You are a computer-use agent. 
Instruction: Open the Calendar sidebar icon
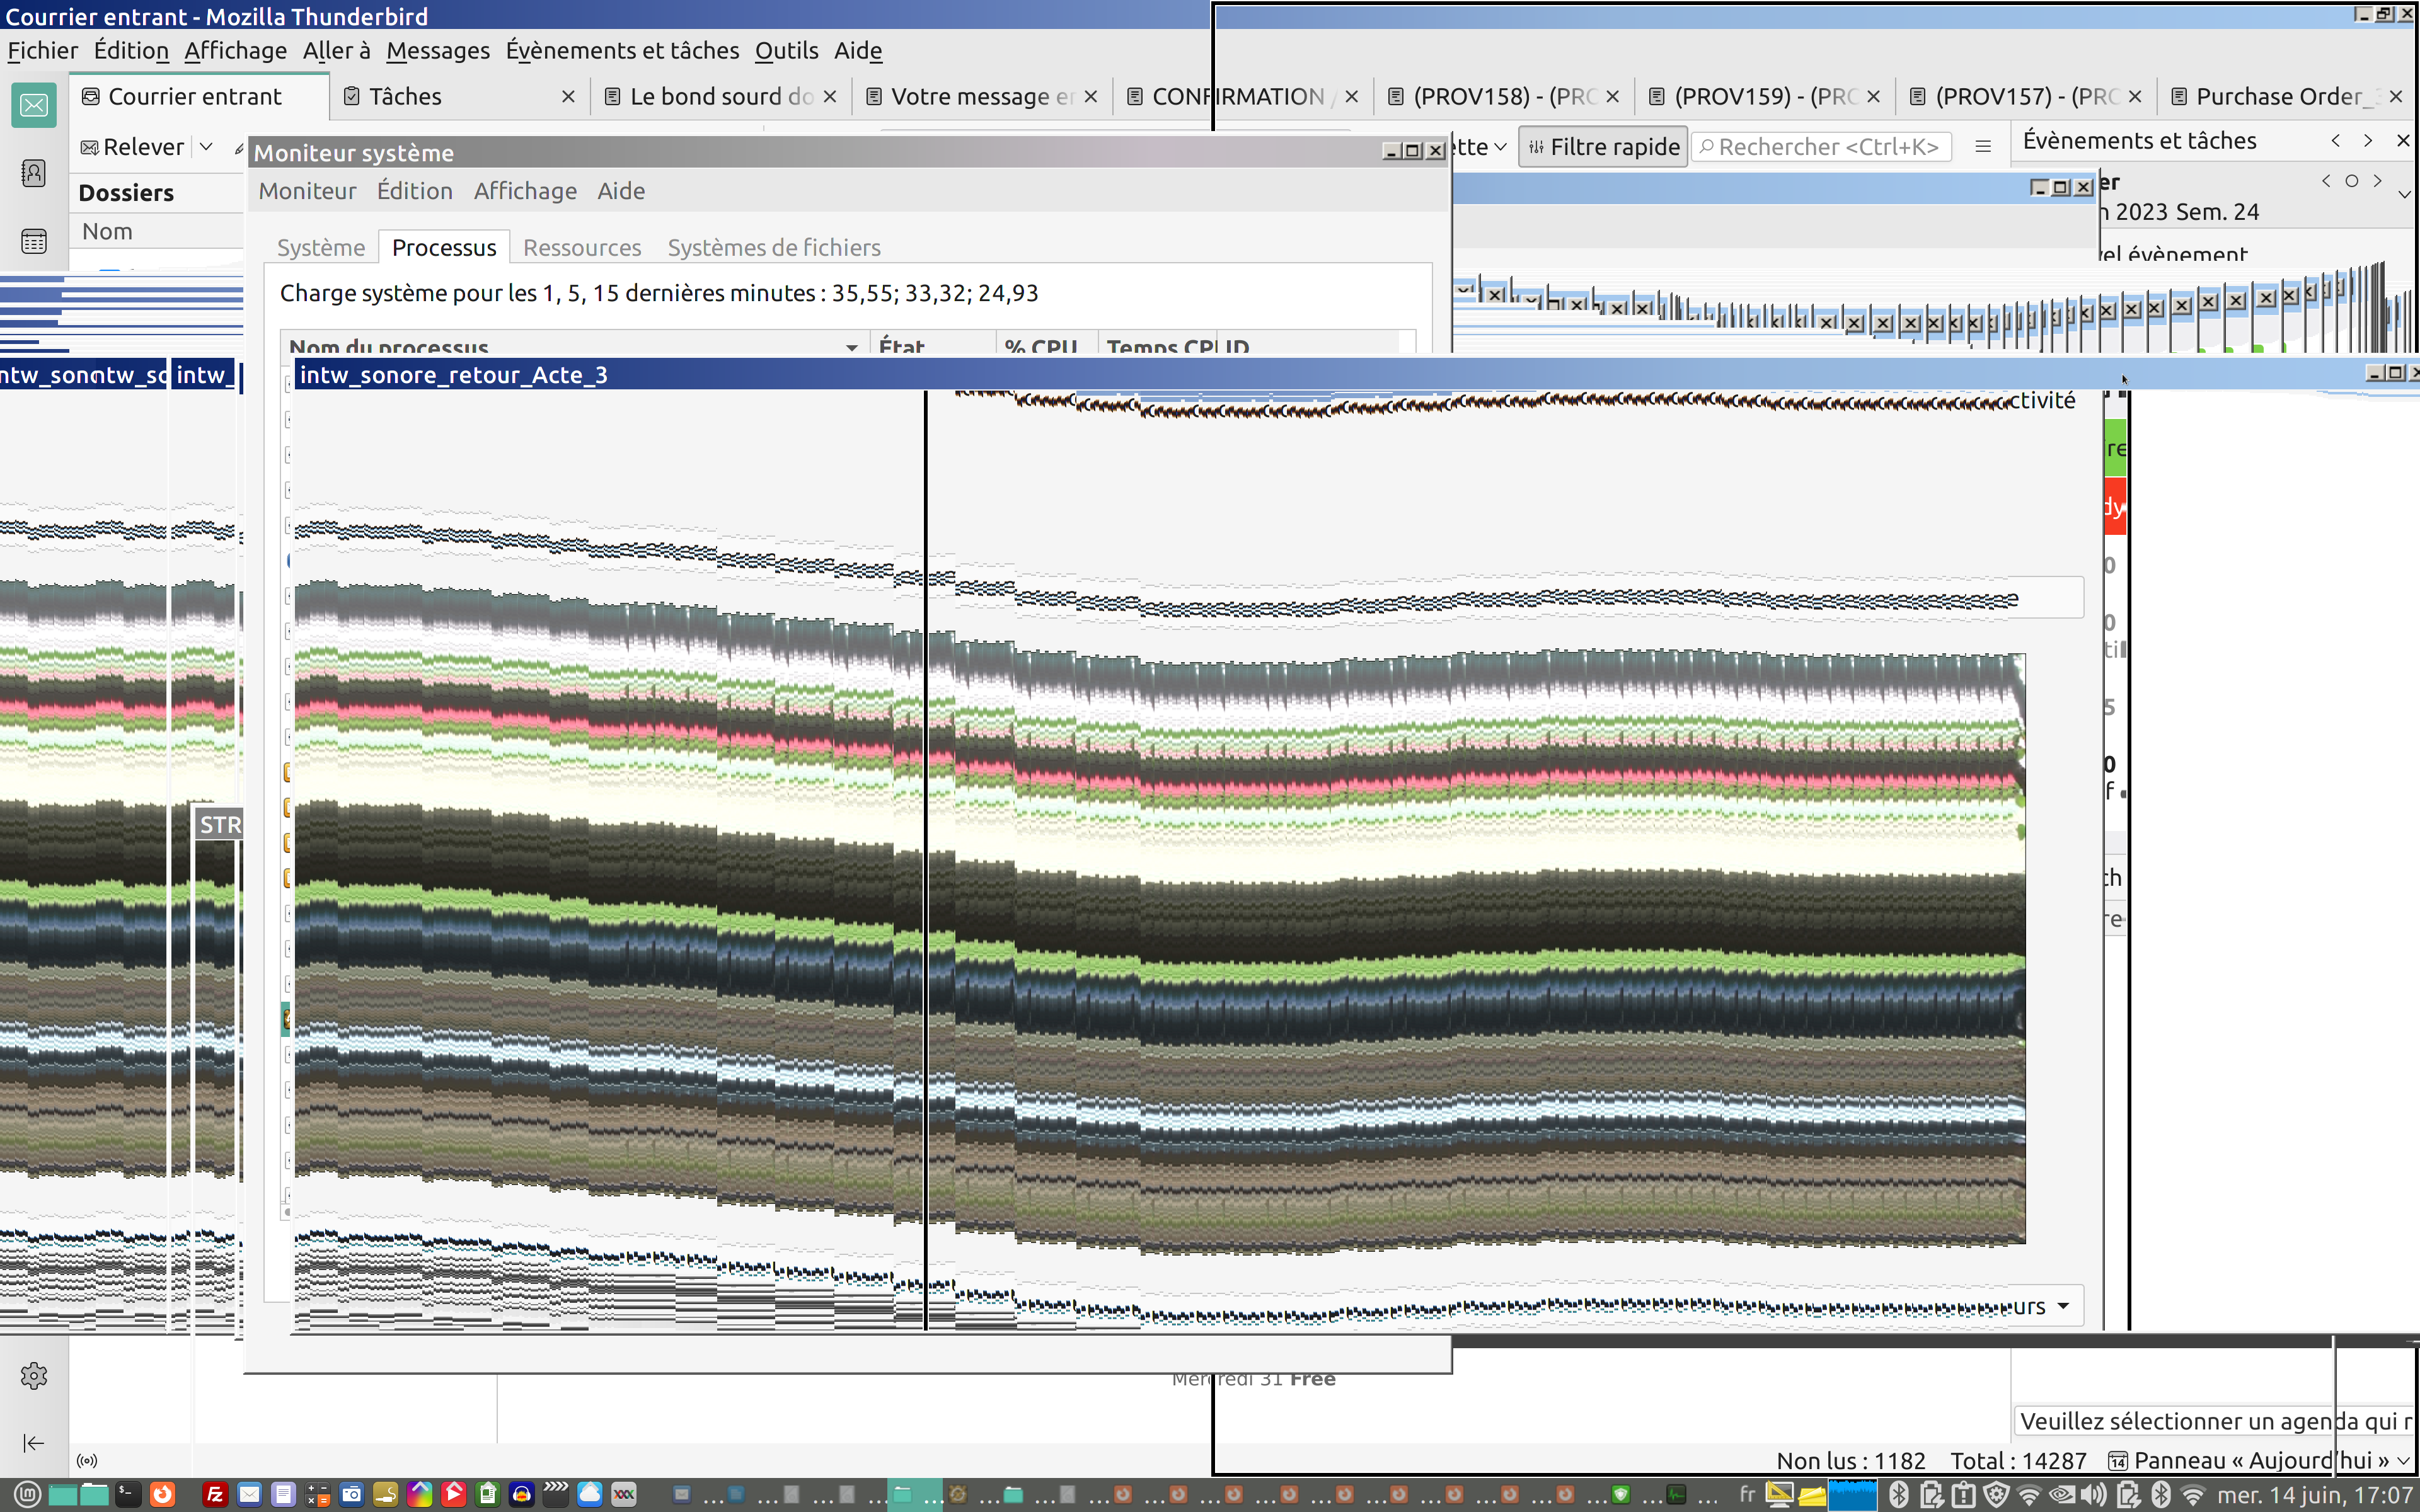click(x=33, y=241)
